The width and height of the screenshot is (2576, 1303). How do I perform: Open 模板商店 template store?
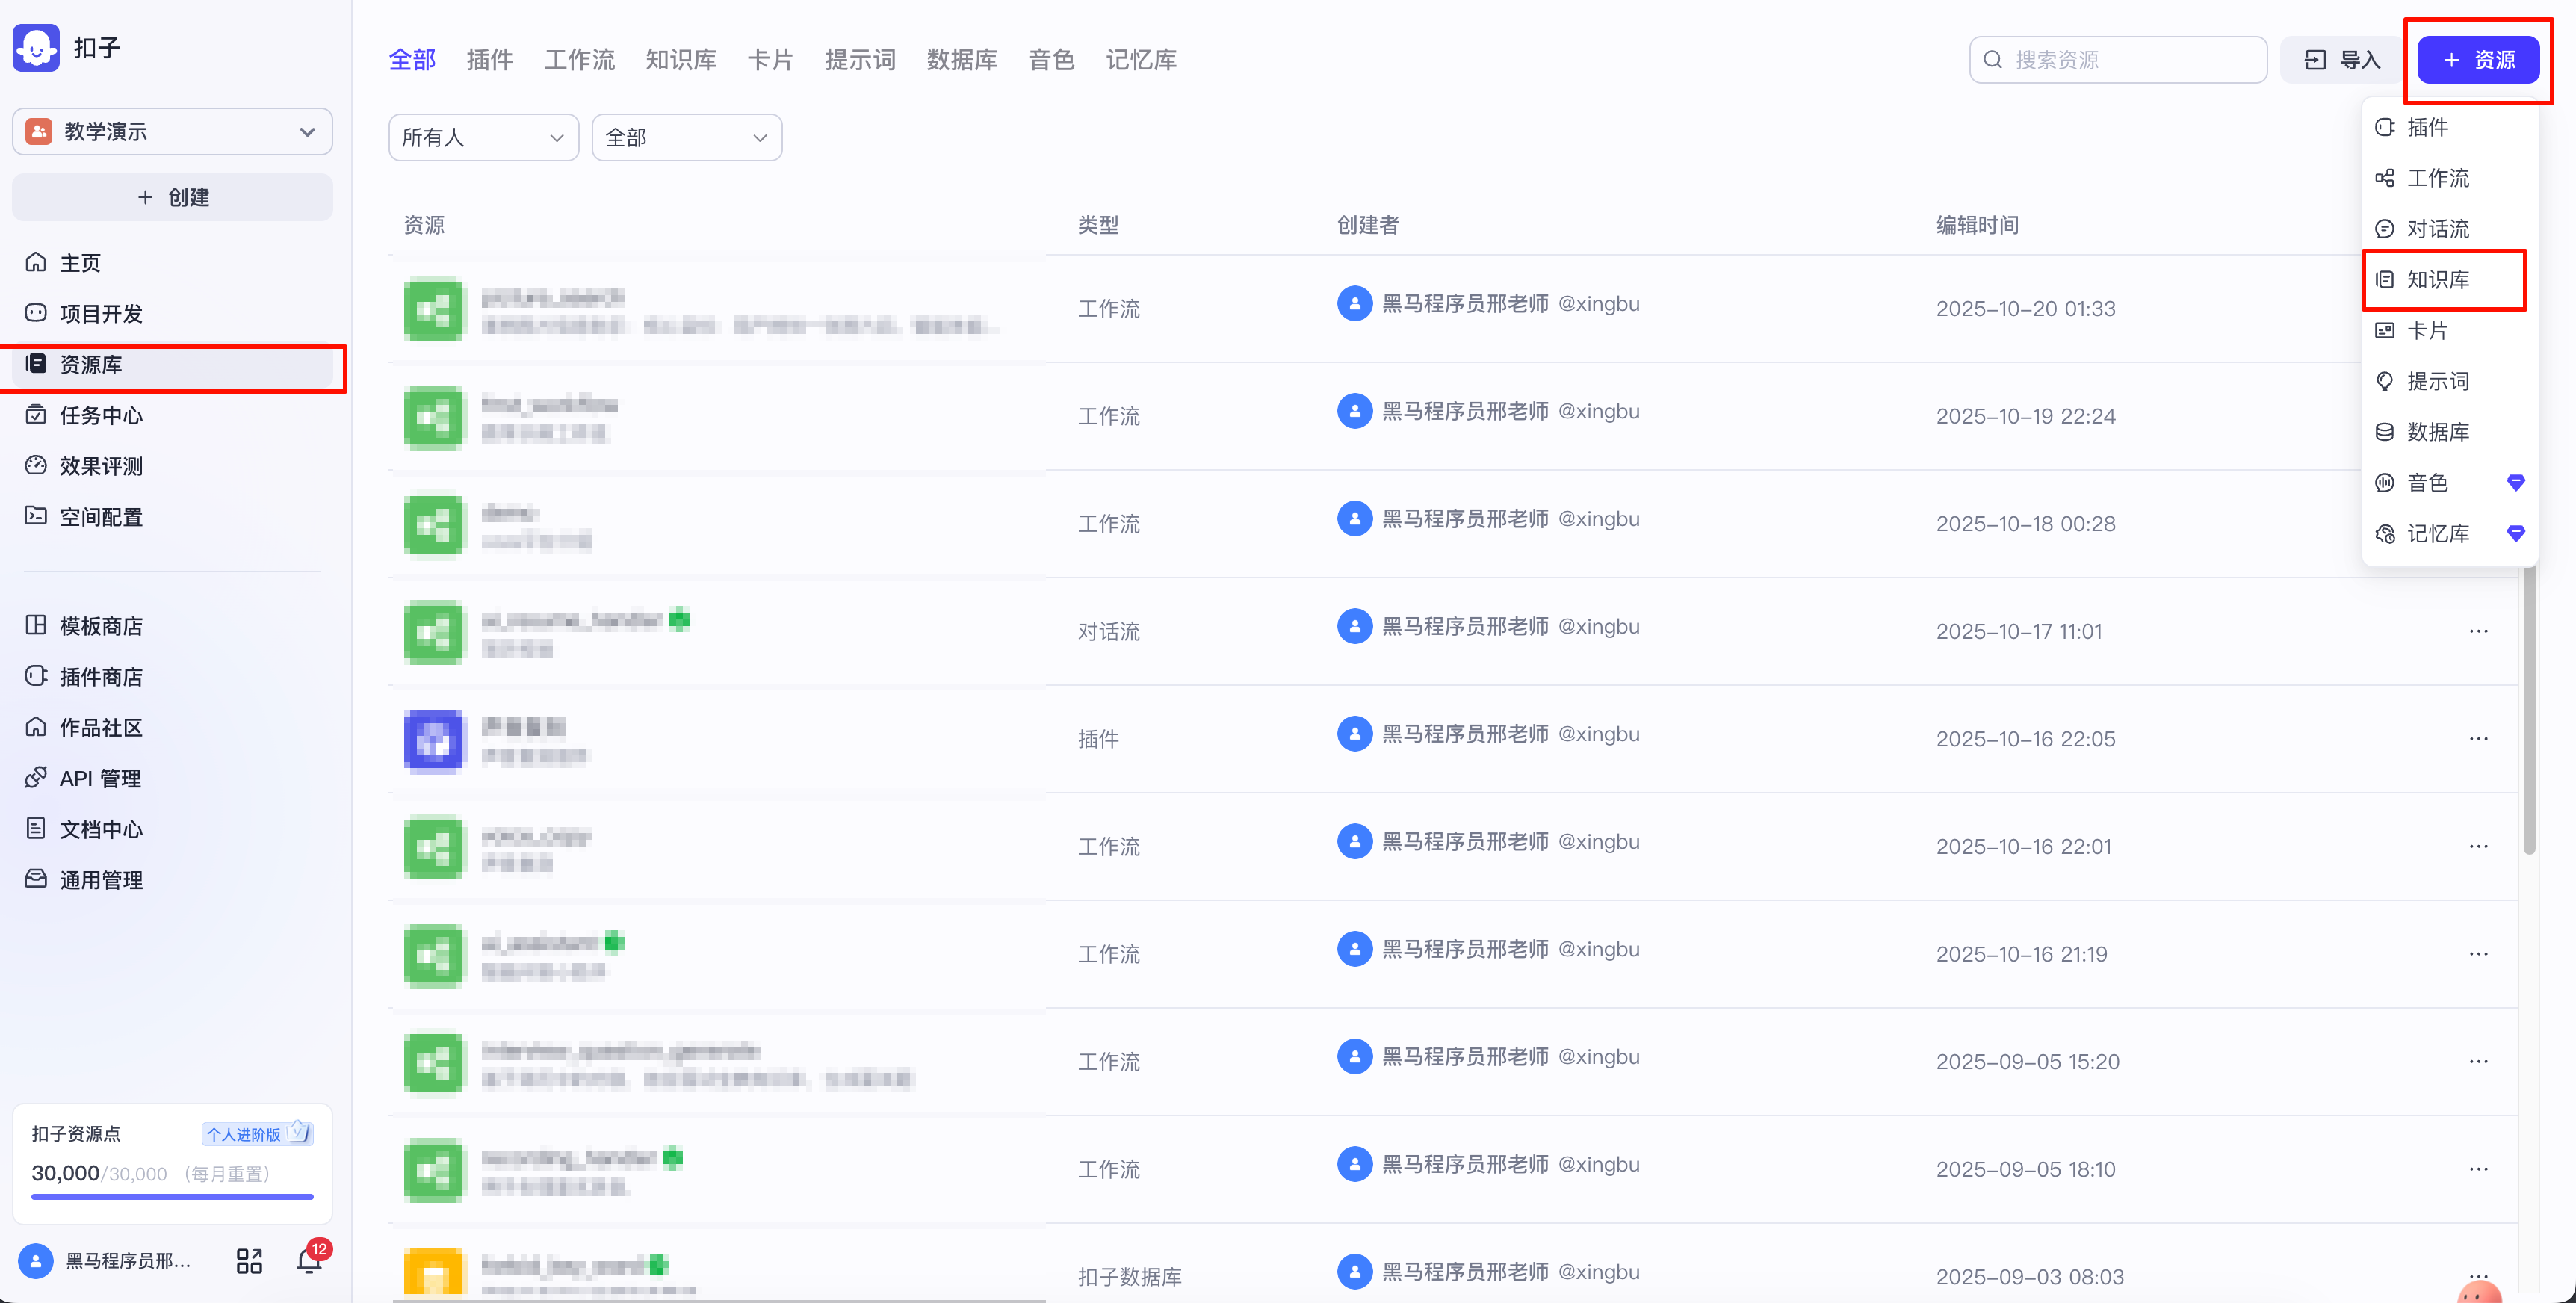100,625
